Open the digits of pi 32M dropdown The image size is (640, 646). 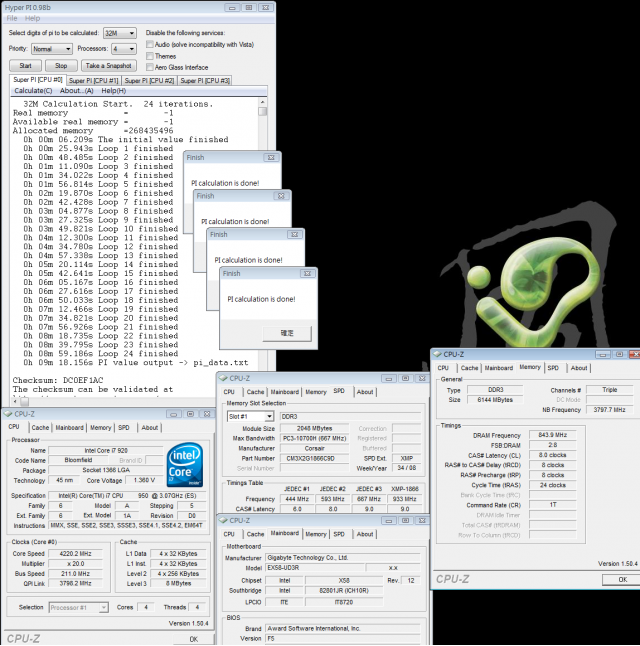(120, 33)
